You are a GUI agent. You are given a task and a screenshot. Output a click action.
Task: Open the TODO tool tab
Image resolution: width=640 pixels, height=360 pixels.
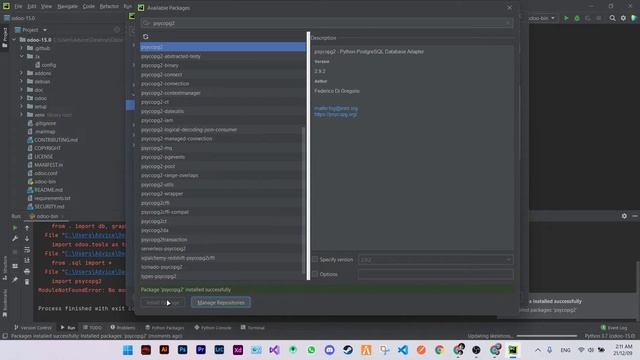pos(92,328)
